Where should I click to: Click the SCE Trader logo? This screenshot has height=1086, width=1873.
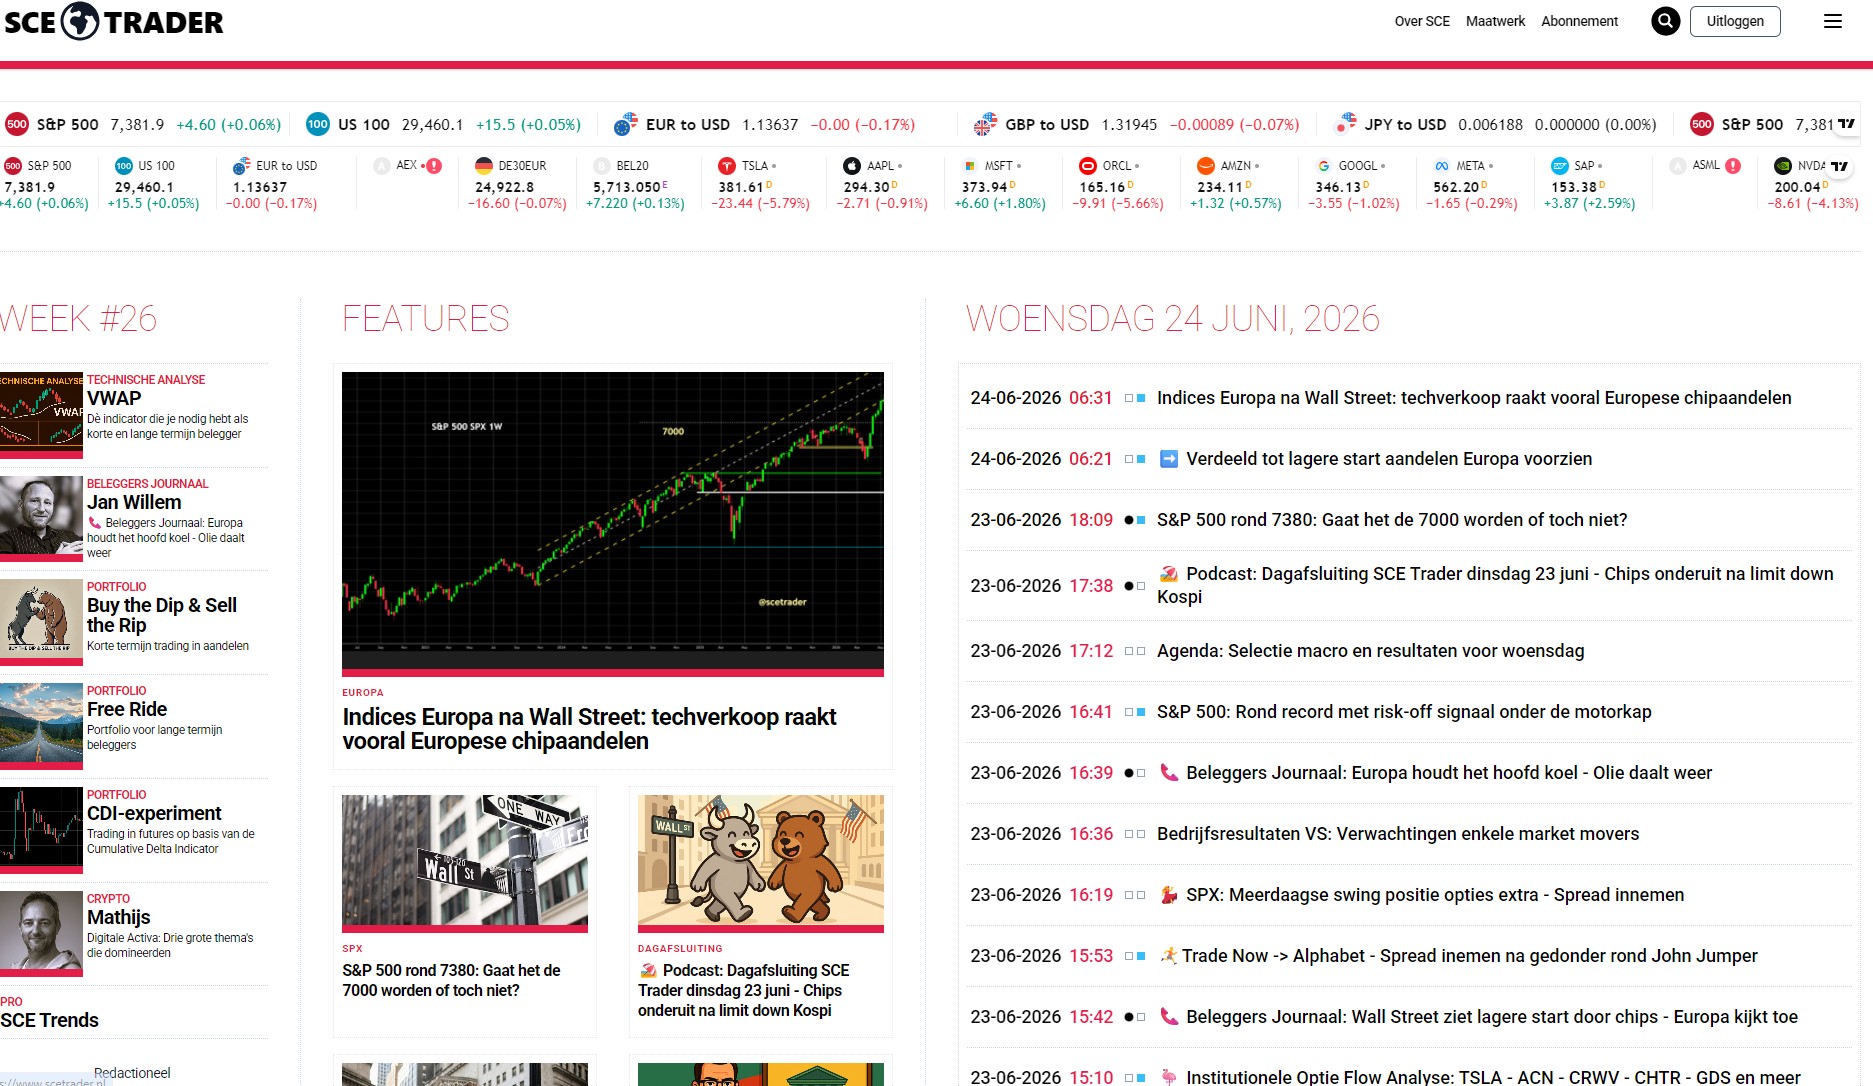pos(114,21)
